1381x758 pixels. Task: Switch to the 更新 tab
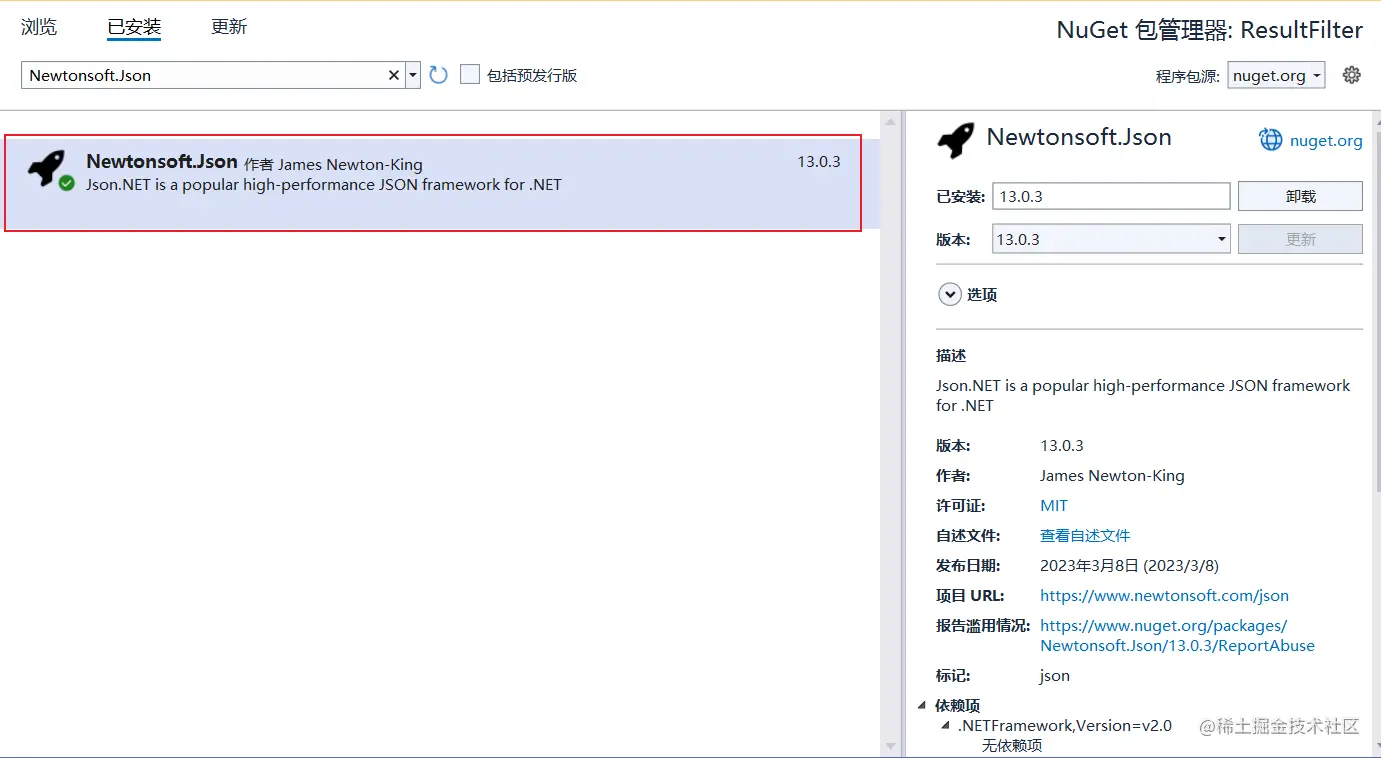click(x=229, y=27)
